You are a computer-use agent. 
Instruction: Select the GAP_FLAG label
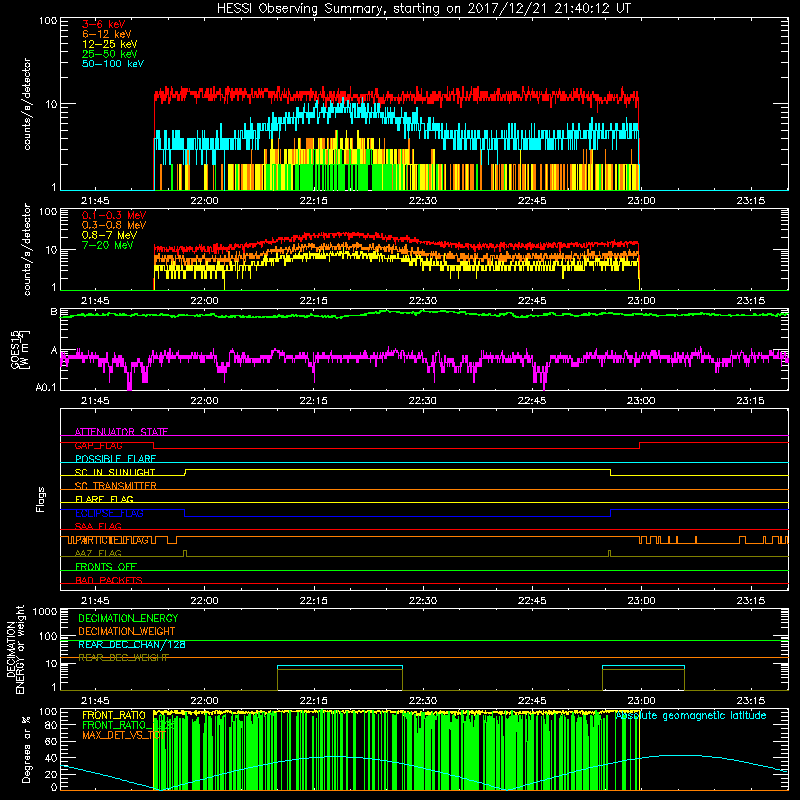click(x=98, y=445)
